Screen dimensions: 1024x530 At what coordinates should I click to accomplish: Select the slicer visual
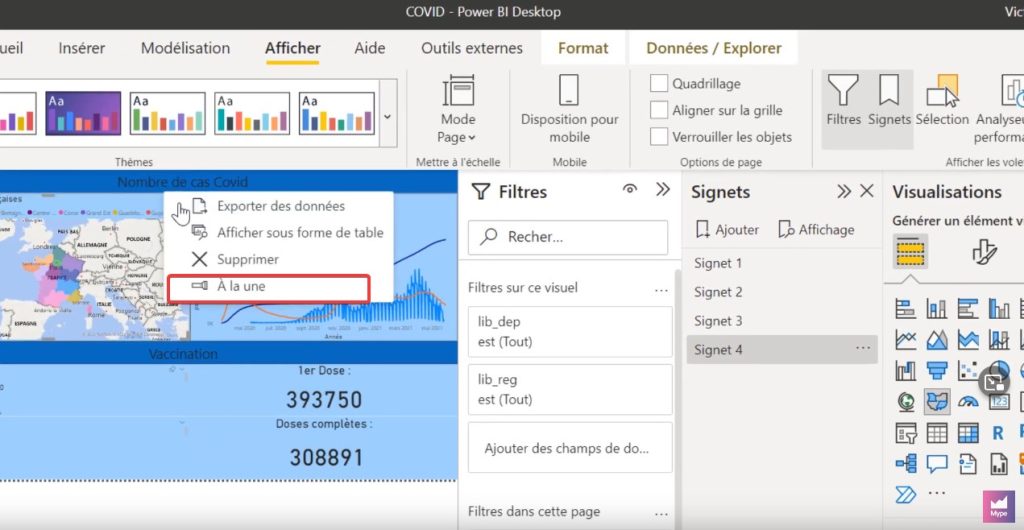[906, 433]
